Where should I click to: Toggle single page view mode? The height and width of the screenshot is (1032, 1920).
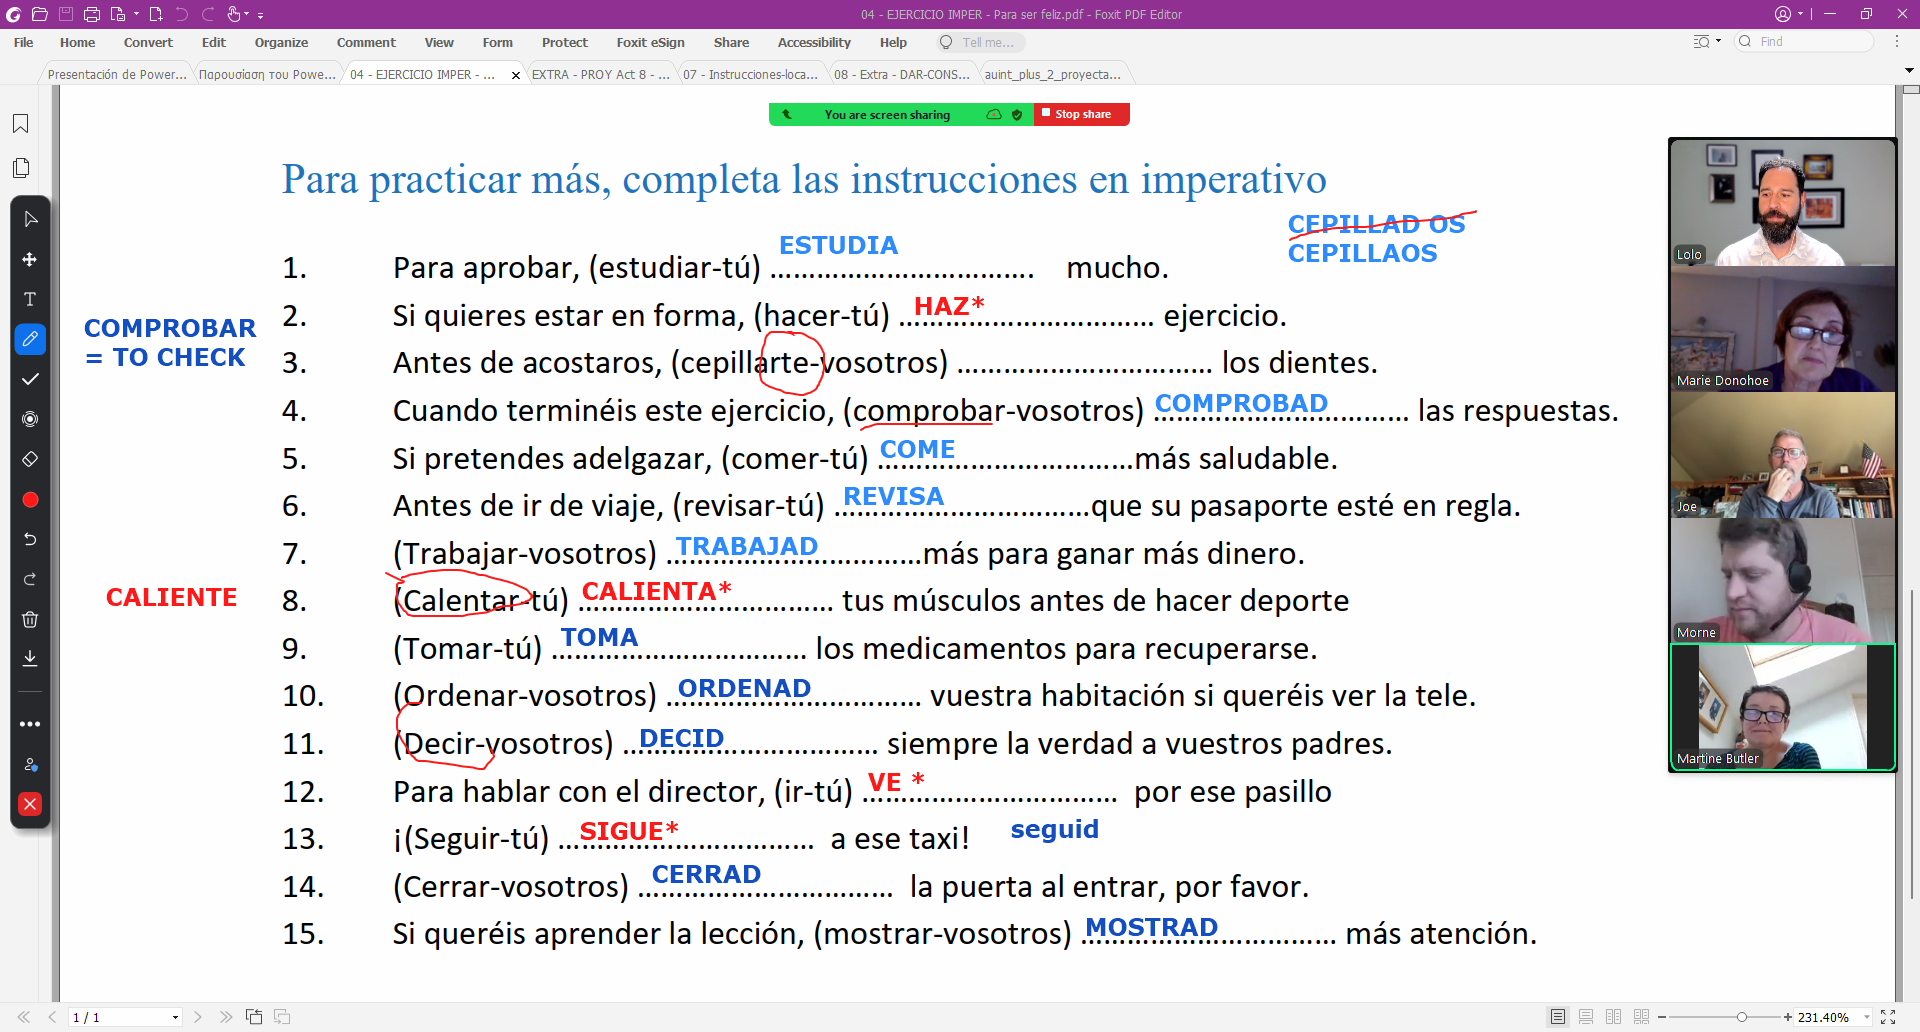[1558, 1017]
